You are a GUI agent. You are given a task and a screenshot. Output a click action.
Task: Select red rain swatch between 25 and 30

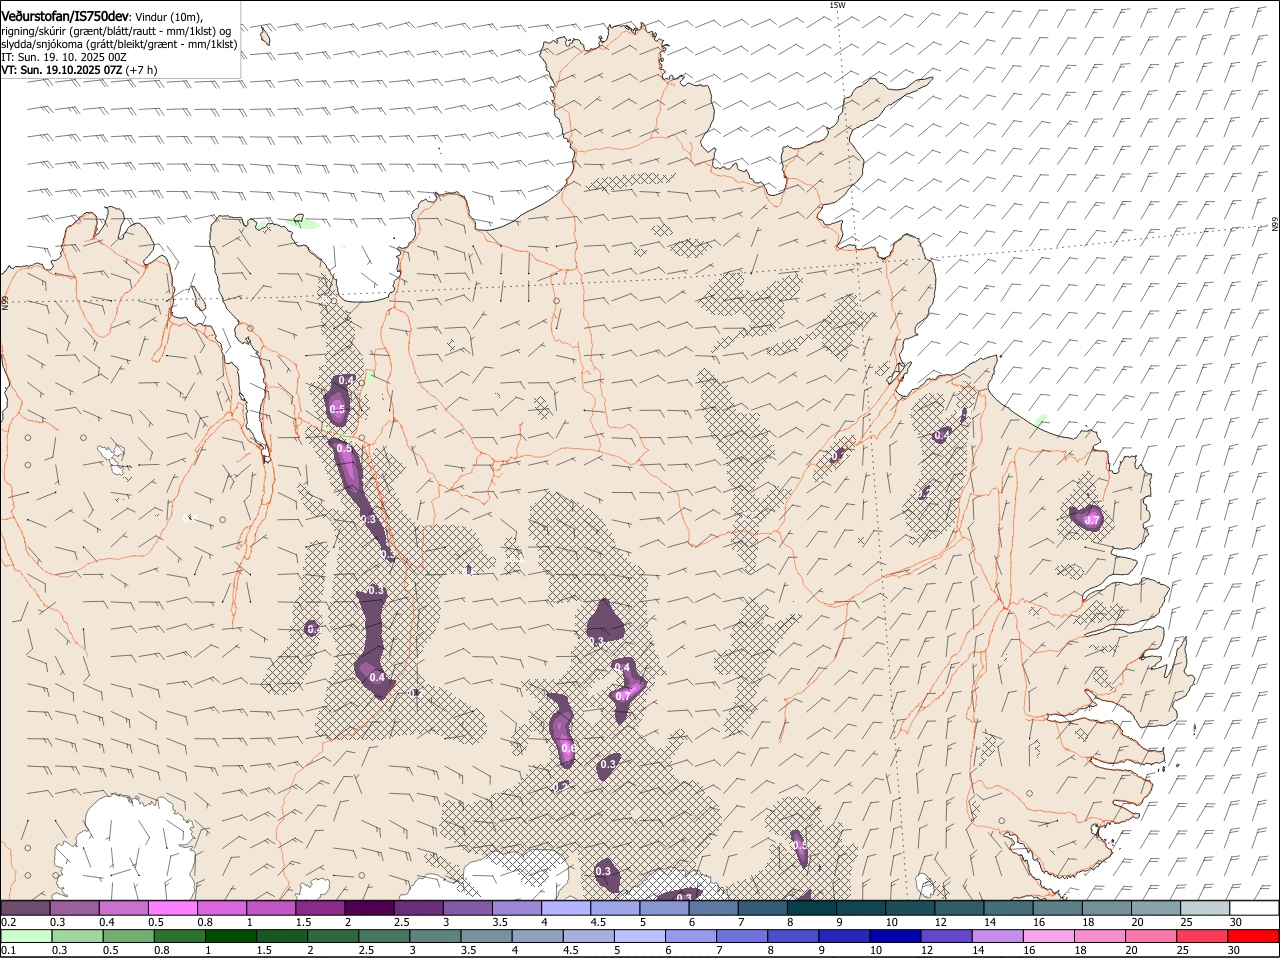[x=1202, y=936]
